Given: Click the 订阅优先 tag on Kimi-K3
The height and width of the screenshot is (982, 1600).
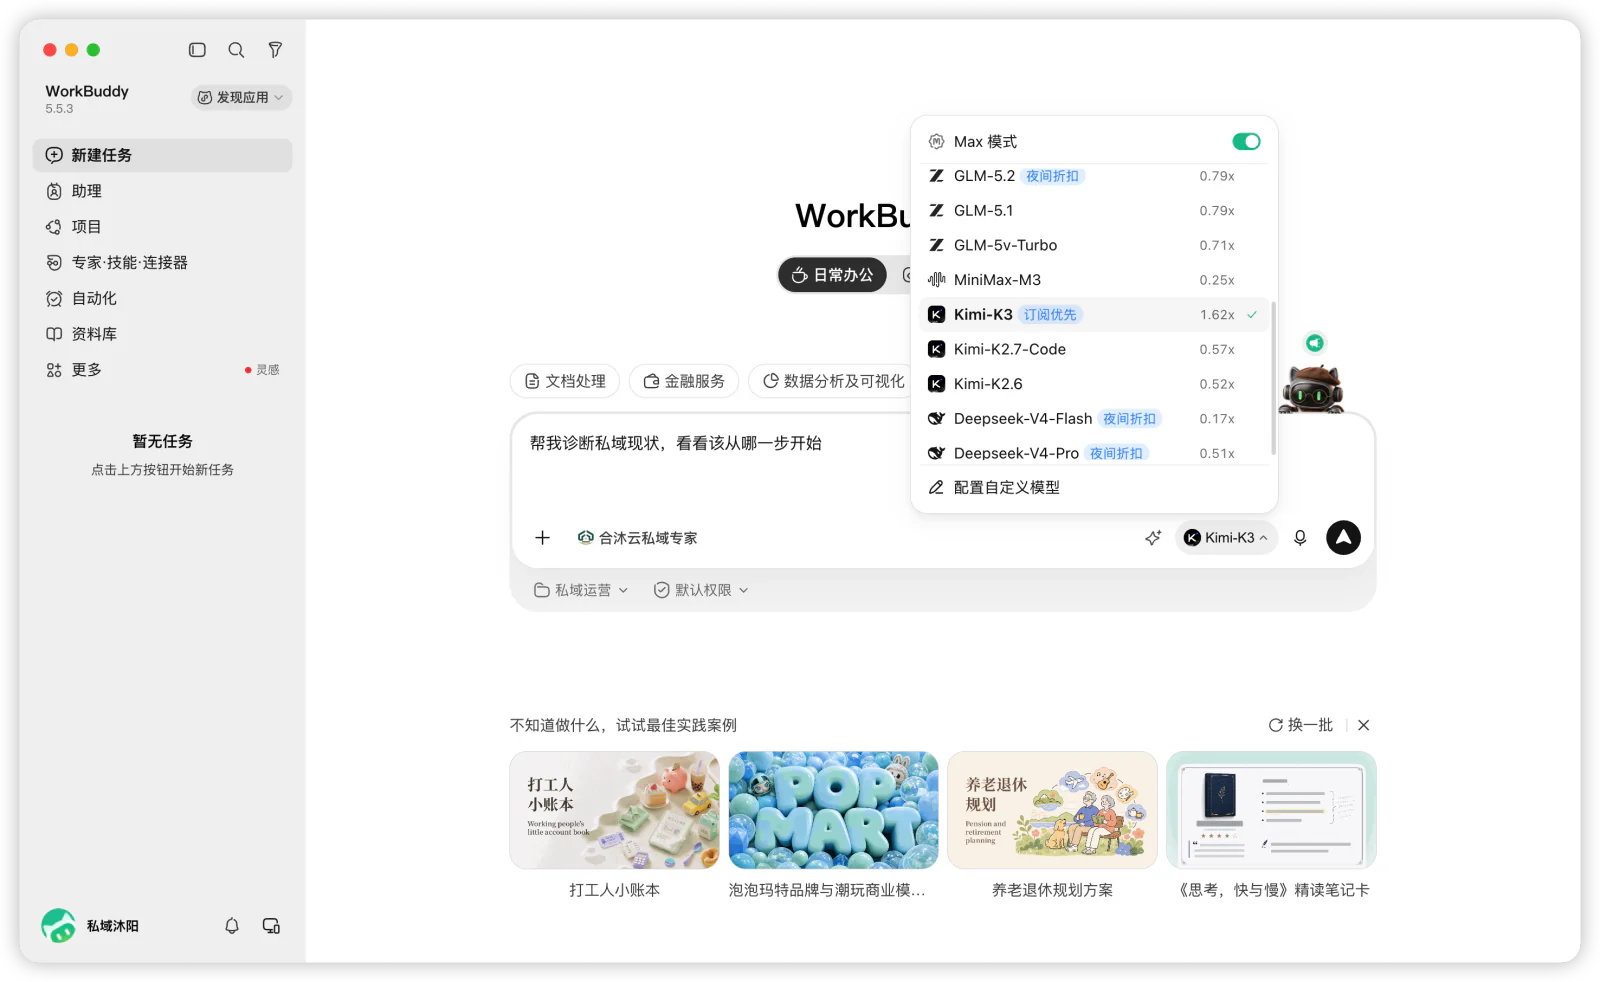Looking at the screenshot, I should pyautogui.click(x=1050, y=315).
